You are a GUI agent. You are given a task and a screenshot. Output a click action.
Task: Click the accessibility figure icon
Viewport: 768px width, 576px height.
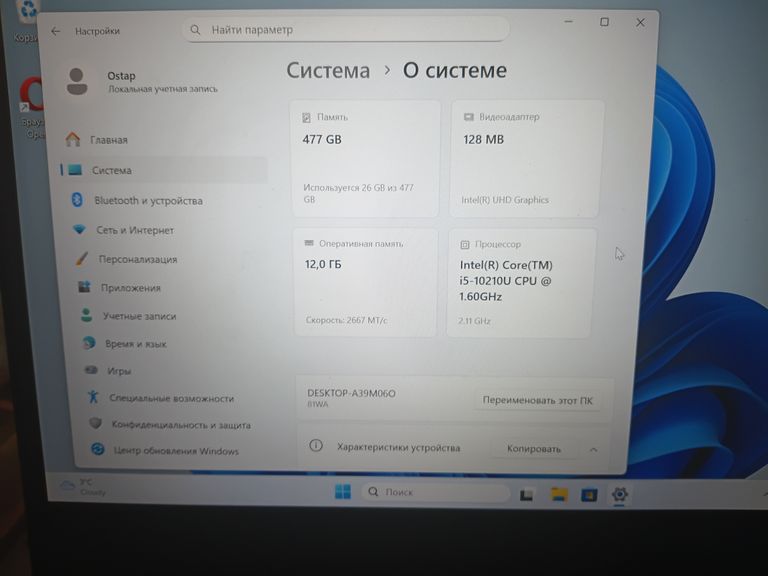pos(93,397)
